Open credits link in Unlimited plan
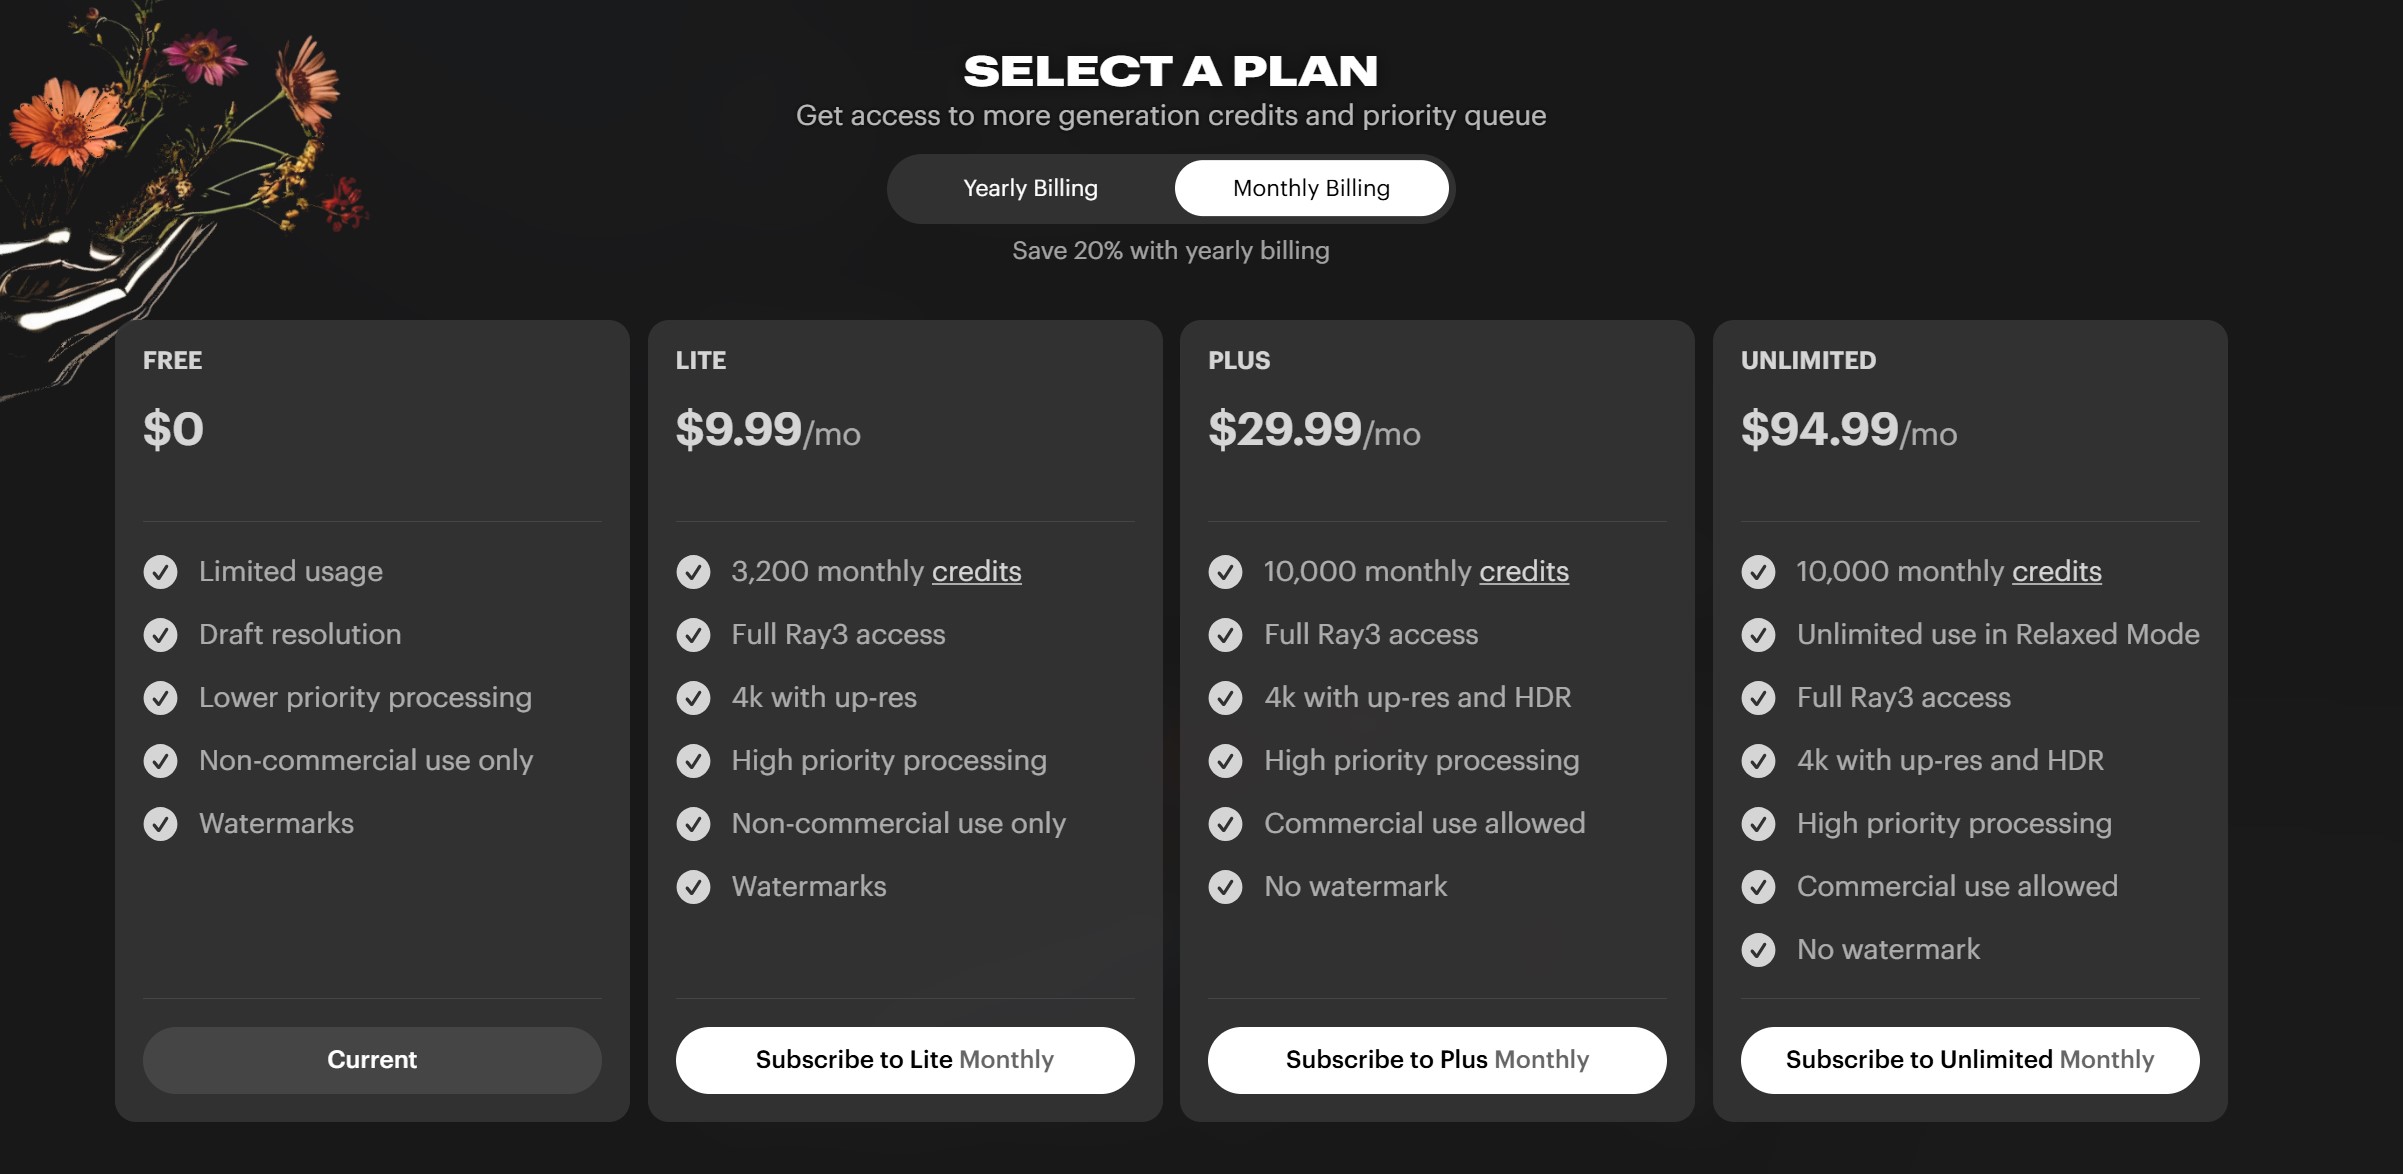The width and height of the screenshot is (2403, 1174). pyautogui.click(x=2056, y=571)
